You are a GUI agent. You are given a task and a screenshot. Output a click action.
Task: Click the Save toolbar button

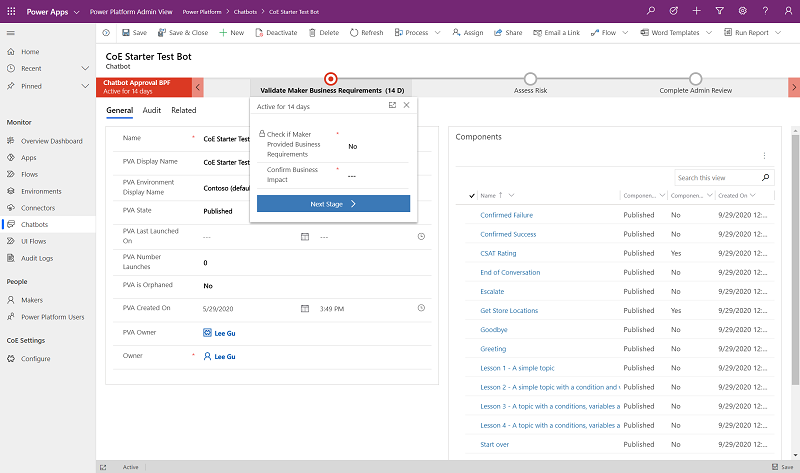(x=134, y=33)
